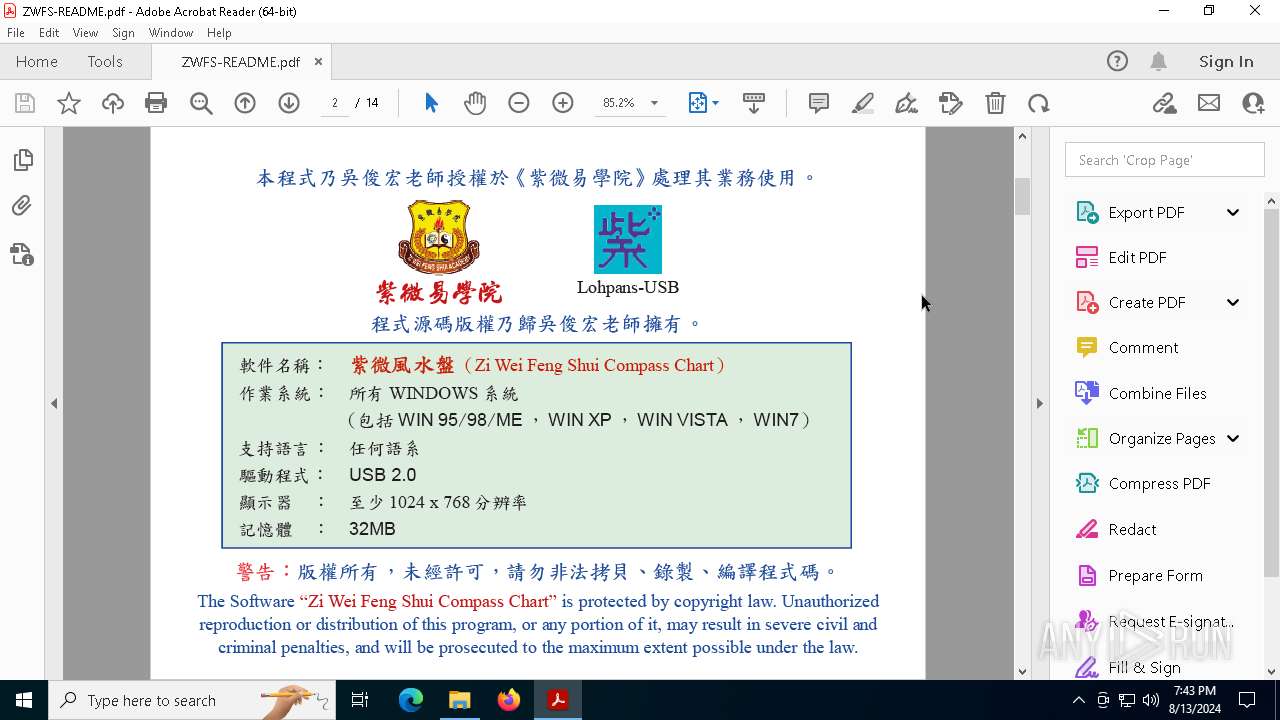Open the Window menu

tap(171, 33)
